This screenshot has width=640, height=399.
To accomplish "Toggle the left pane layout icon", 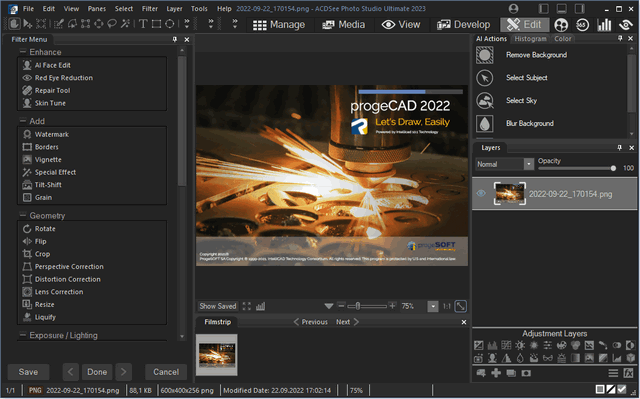I will [544, 9].
